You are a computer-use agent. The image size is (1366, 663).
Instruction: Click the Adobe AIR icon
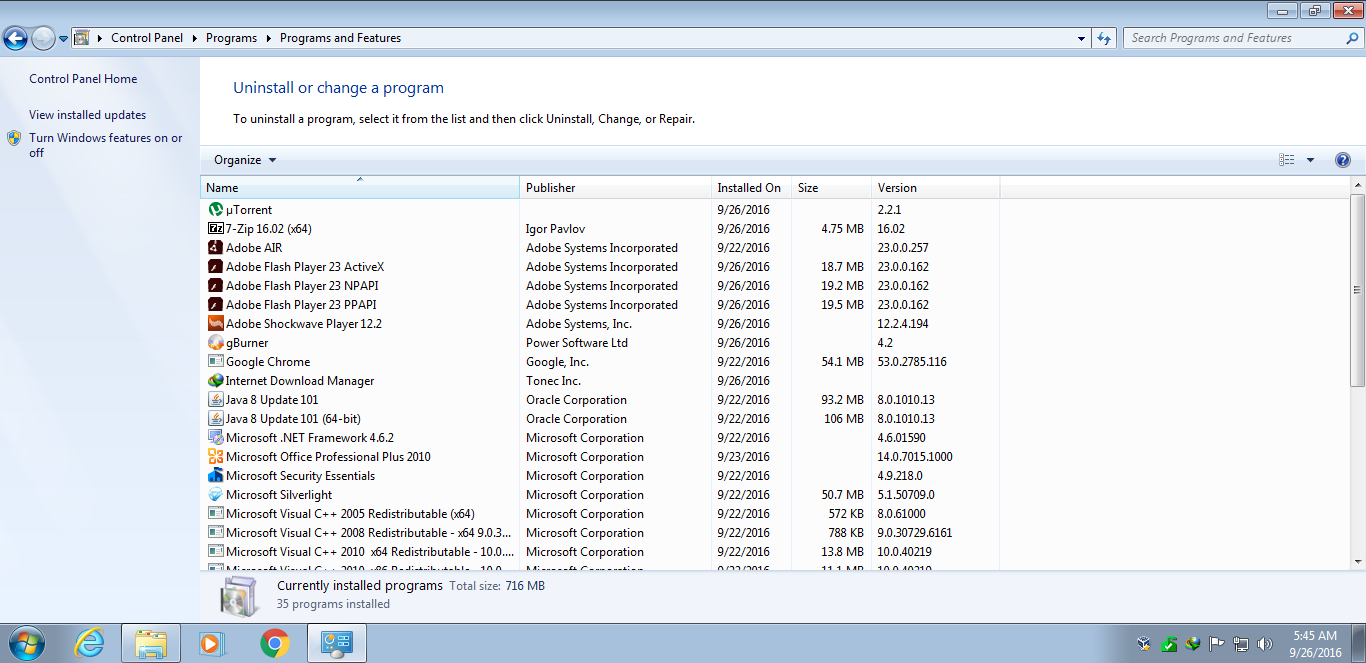tap(216, 248)
